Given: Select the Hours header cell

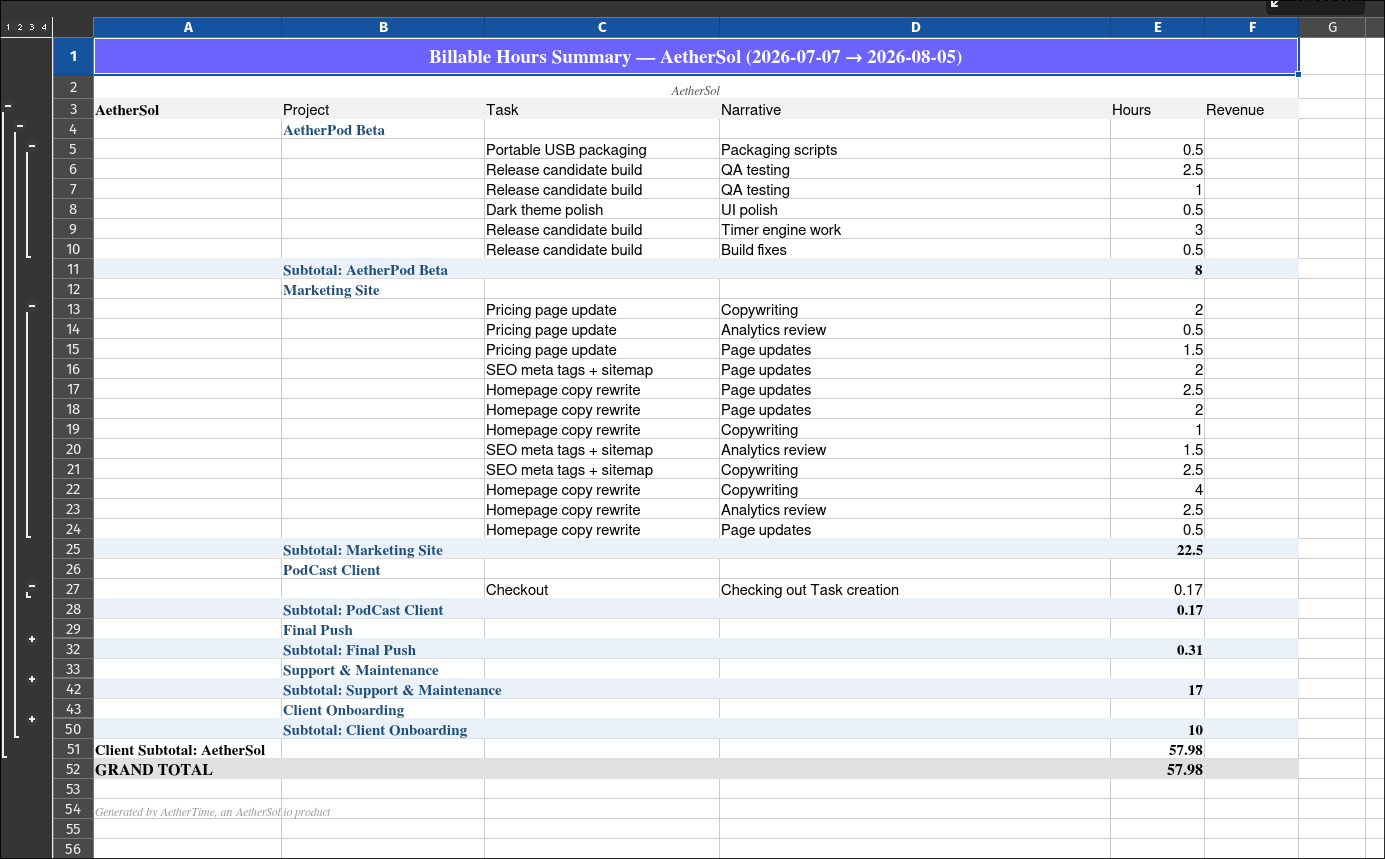Looking at the screenshot, I should (1158, 110).
